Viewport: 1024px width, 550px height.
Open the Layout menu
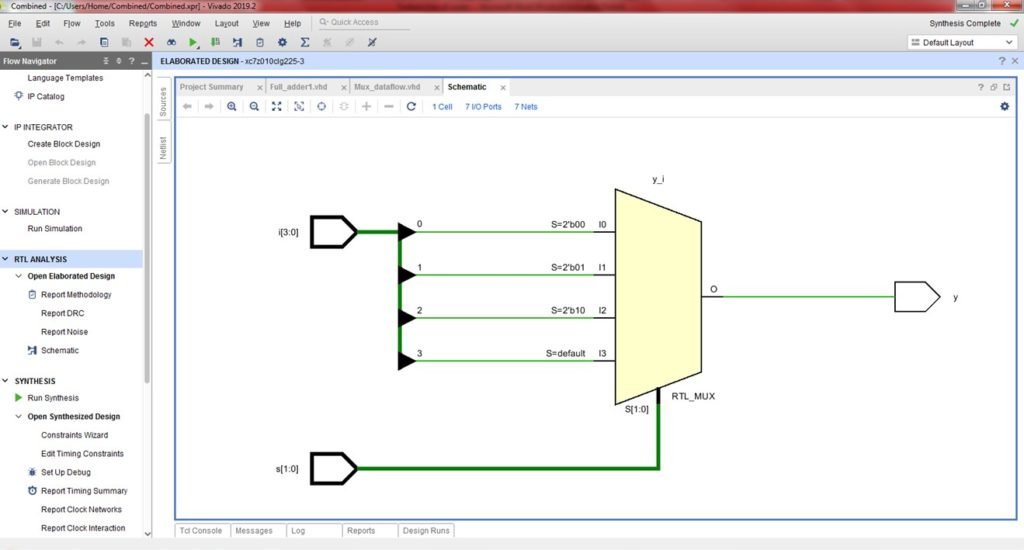pos(227,23)
